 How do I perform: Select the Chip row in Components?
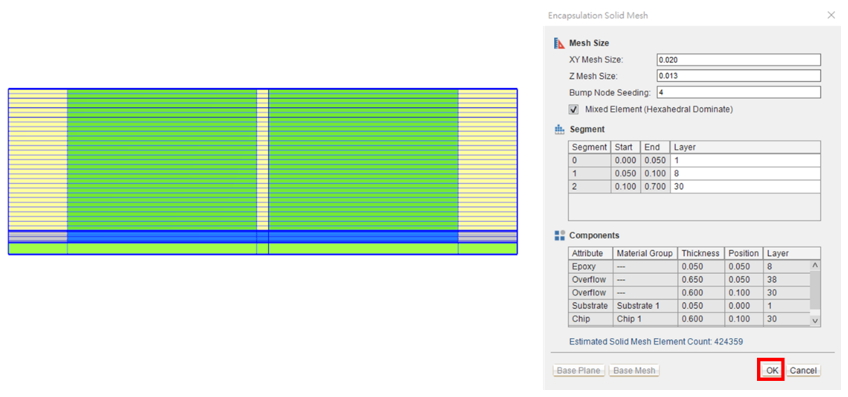pyautogui.click(x=689, y=319)
